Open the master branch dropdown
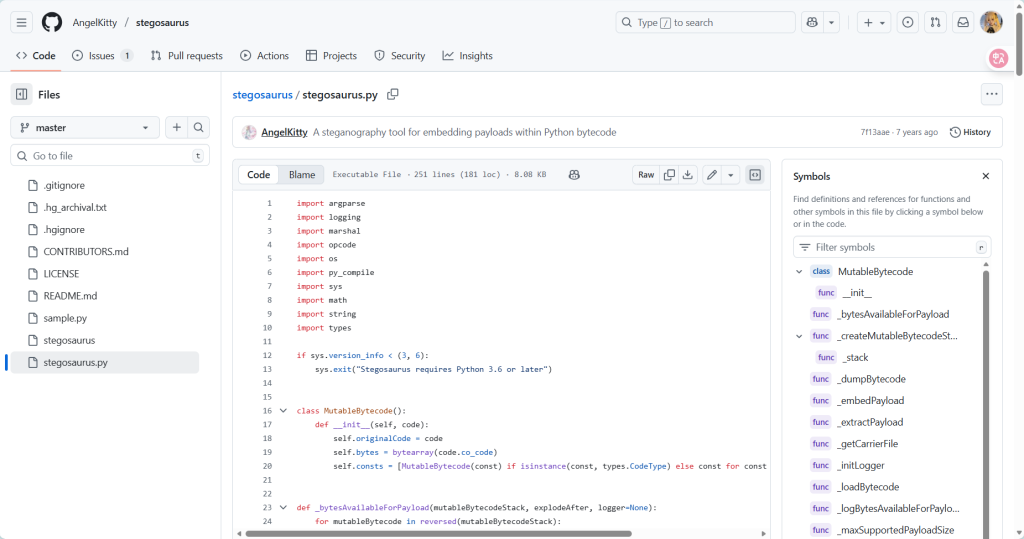Viewport: 1024px width, 539px height. 85,128
